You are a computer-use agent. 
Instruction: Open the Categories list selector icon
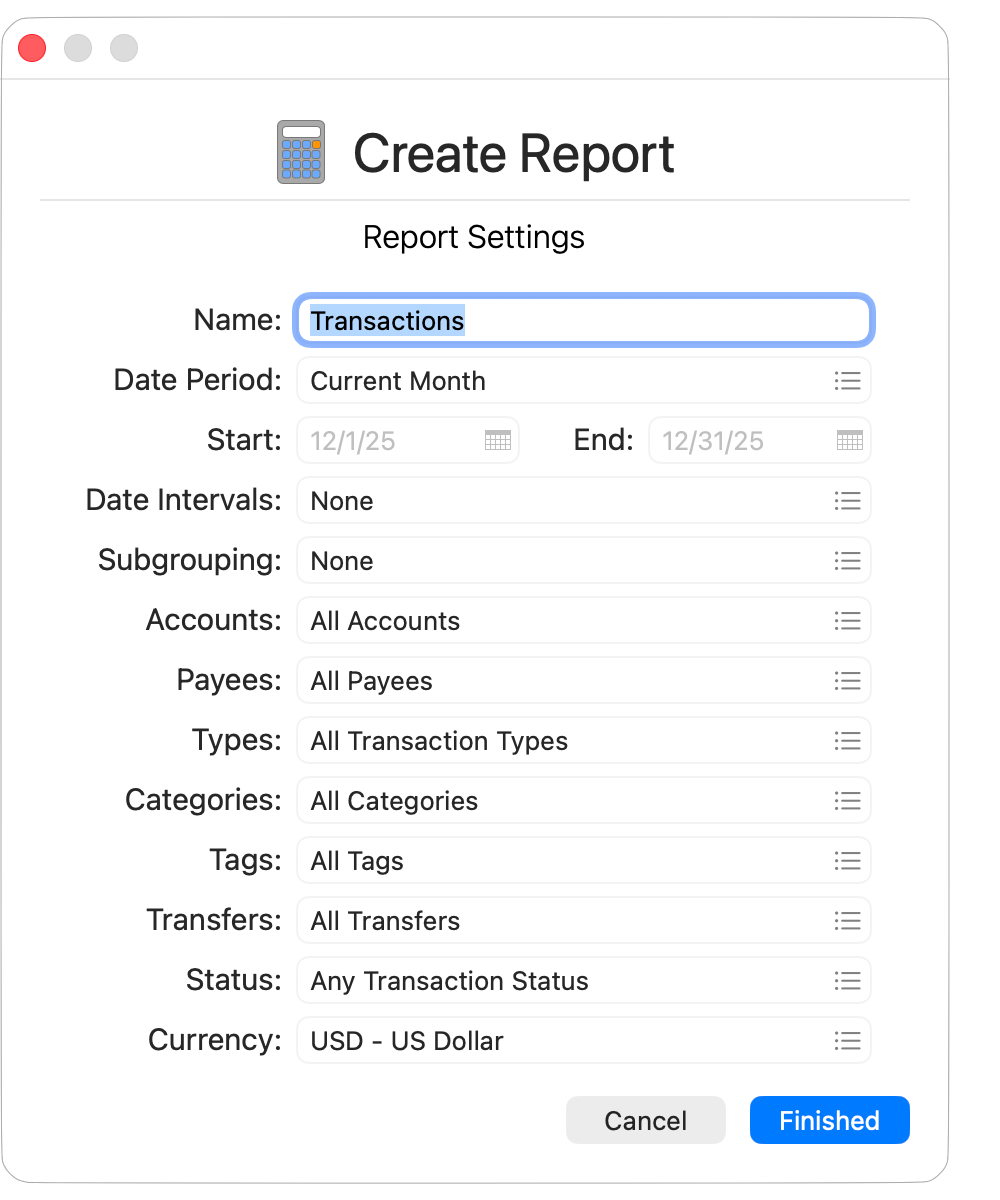pyautogui.click(x=847, y=801)
